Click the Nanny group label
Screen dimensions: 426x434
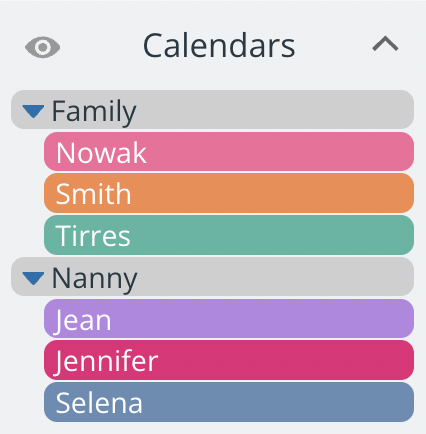pyautogui.click(x=95, y=279)
